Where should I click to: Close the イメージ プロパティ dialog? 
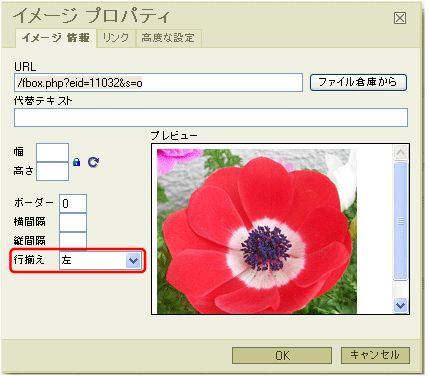(x=400, y=18)
